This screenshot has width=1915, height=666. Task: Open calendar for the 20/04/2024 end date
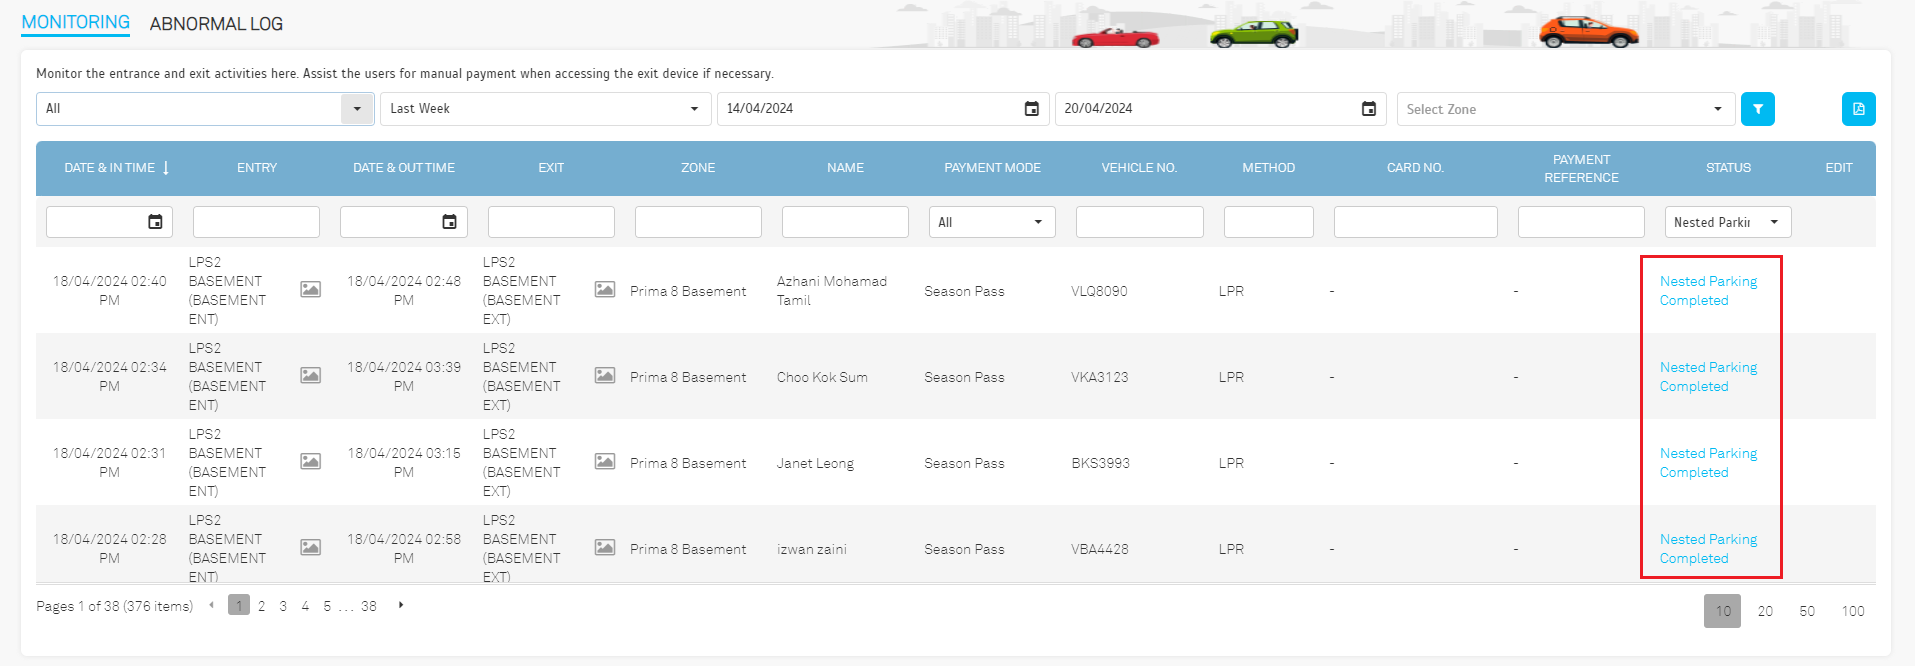click(x=1368, y=109)
